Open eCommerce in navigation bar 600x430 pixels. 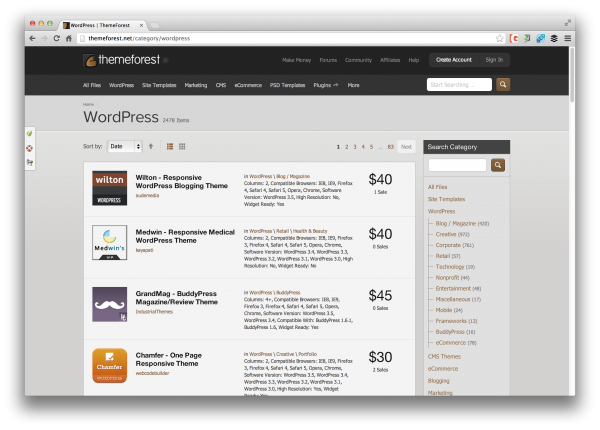tap(248, 85)
